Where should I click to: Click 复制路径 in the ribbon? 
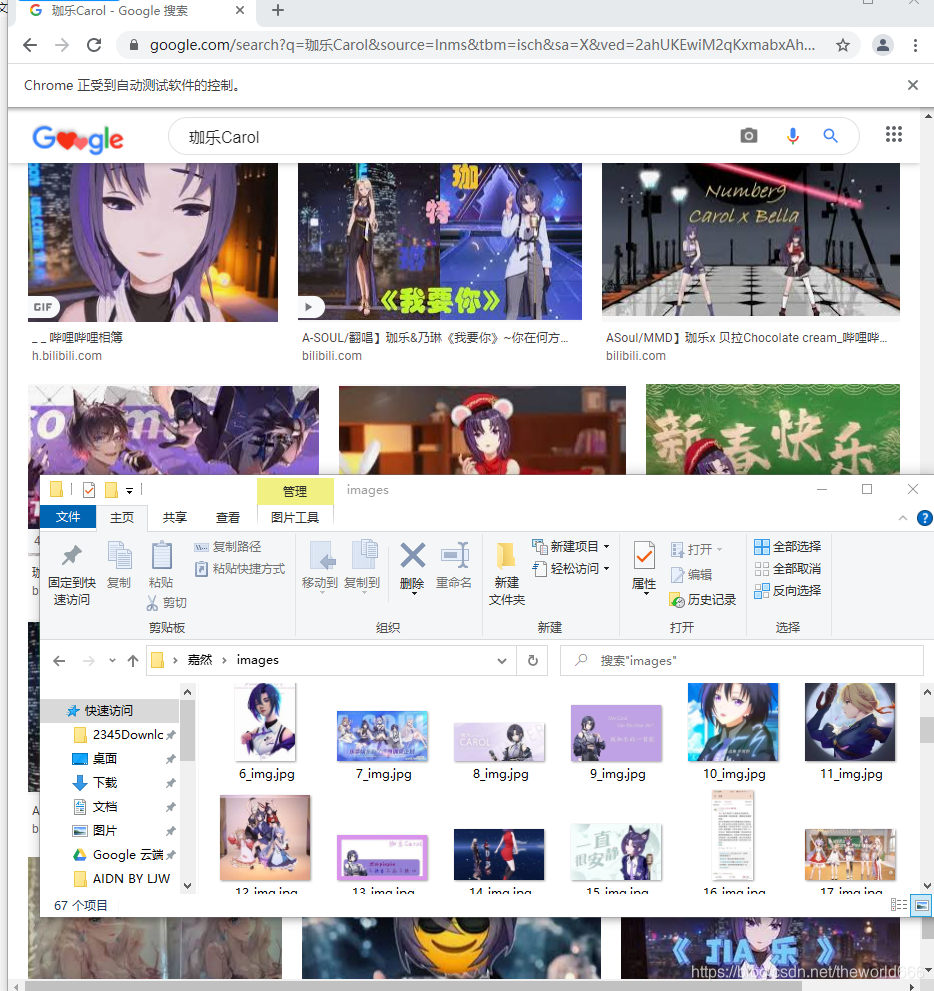(227, 547)
